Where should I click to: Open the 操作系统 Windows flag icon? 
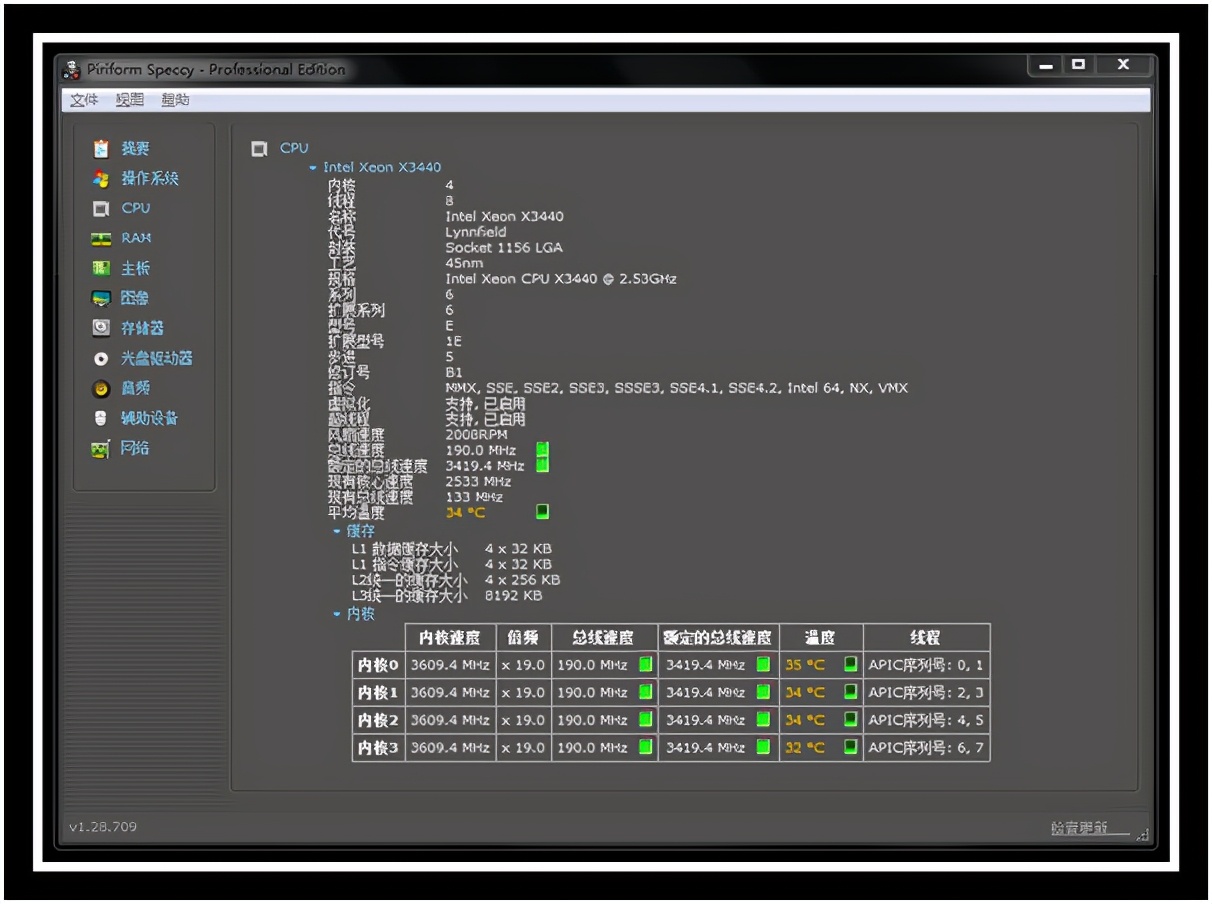(x=101, y=178)
